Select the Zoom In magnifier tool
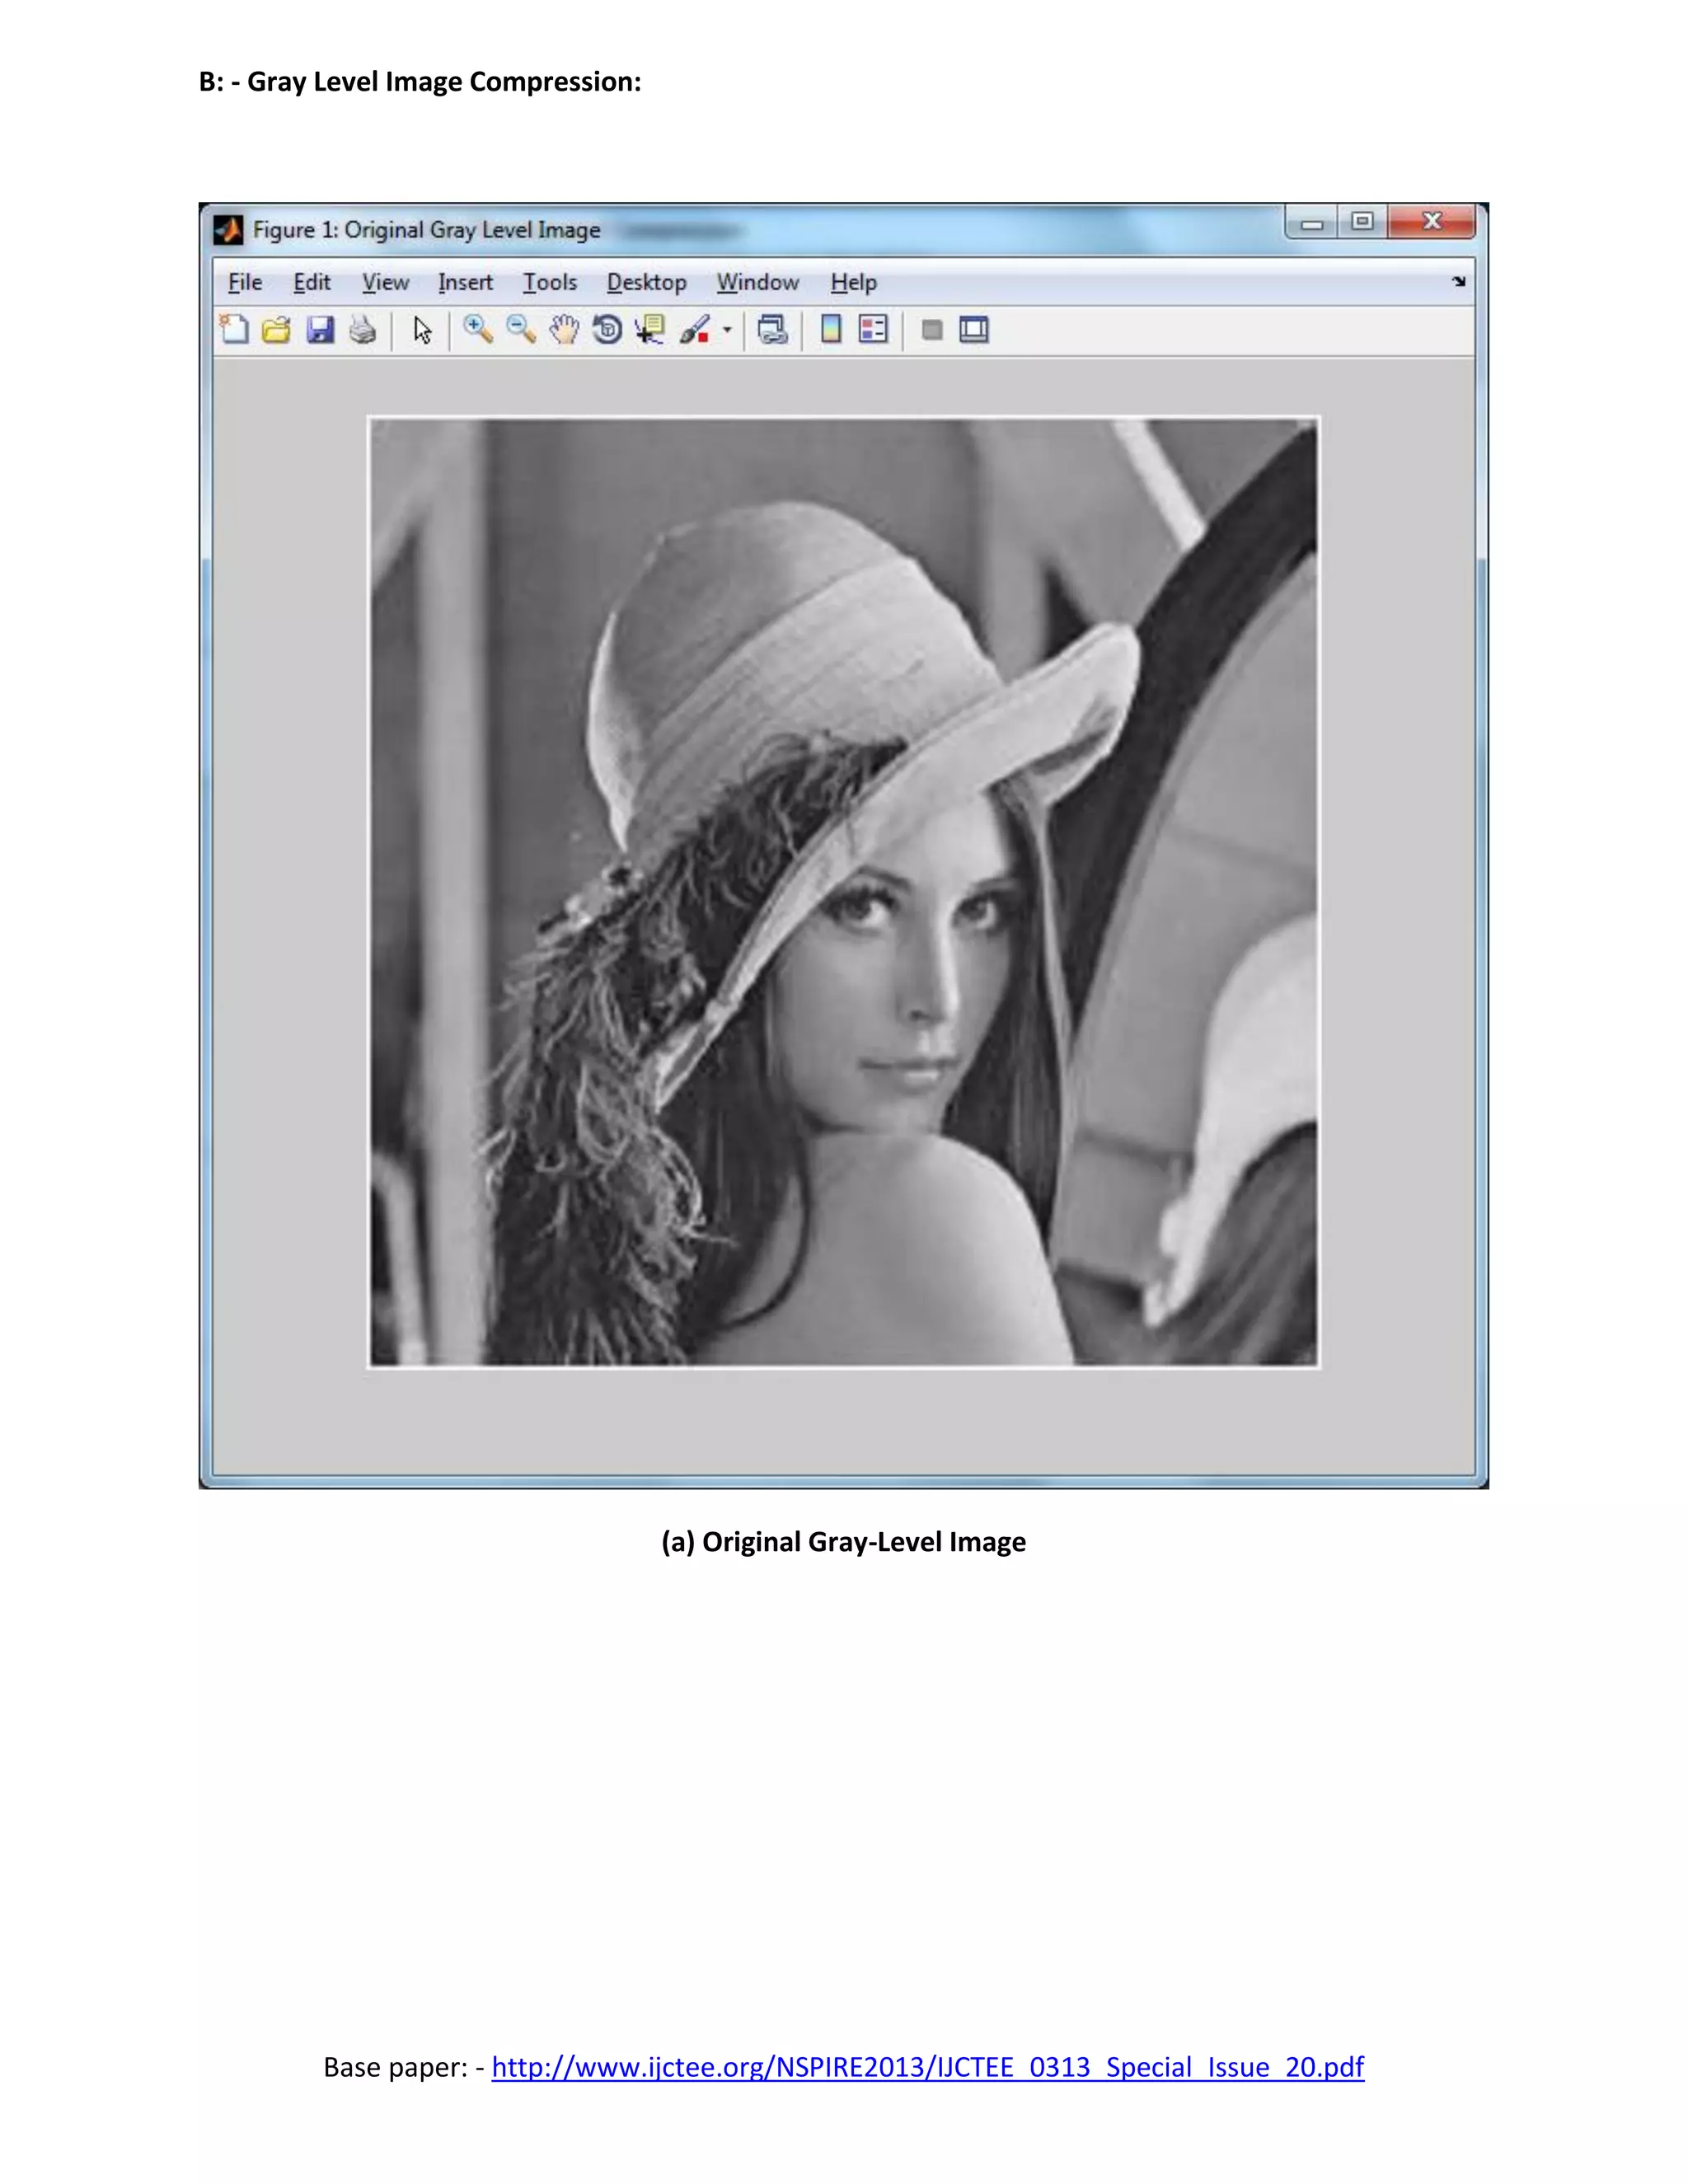 (478, 330)
